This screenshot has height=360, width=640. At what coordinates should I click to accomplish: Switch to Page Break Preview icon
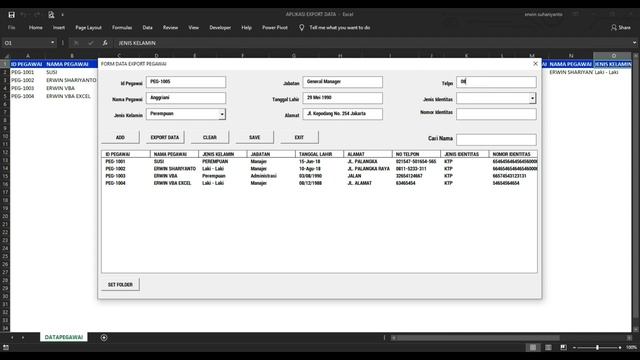(563, 347)
